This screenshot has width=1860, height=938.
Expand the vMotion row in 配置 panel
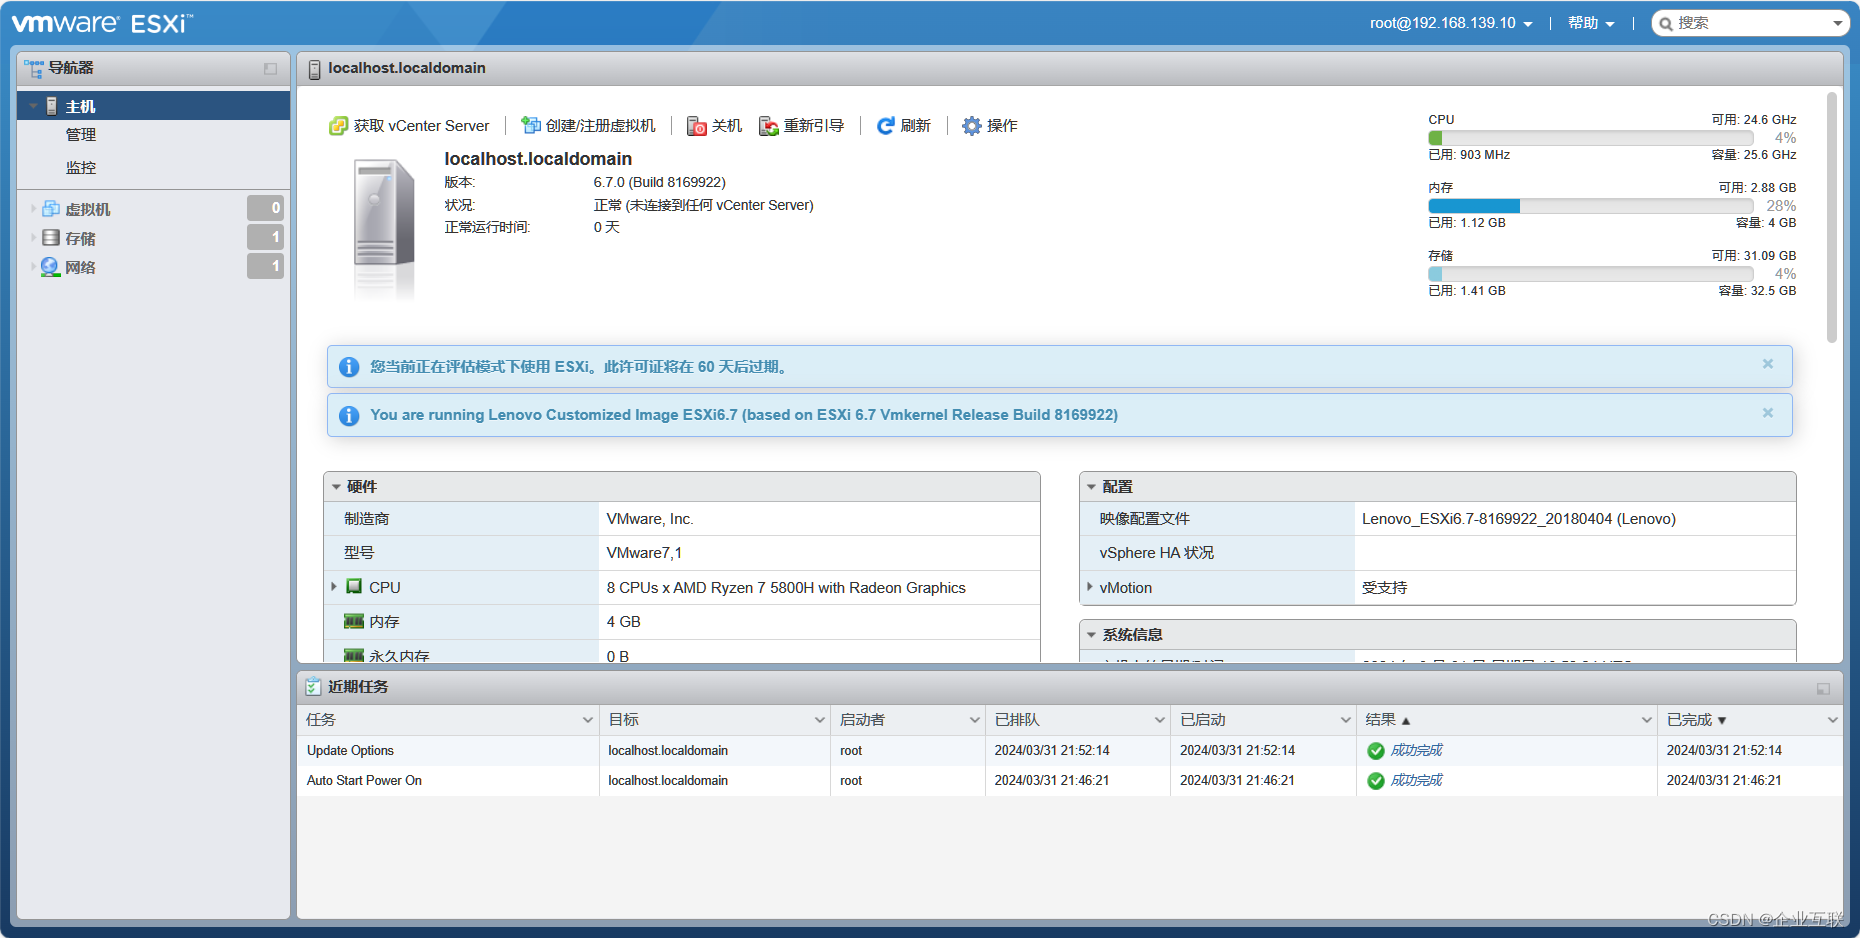(1090, 587)
